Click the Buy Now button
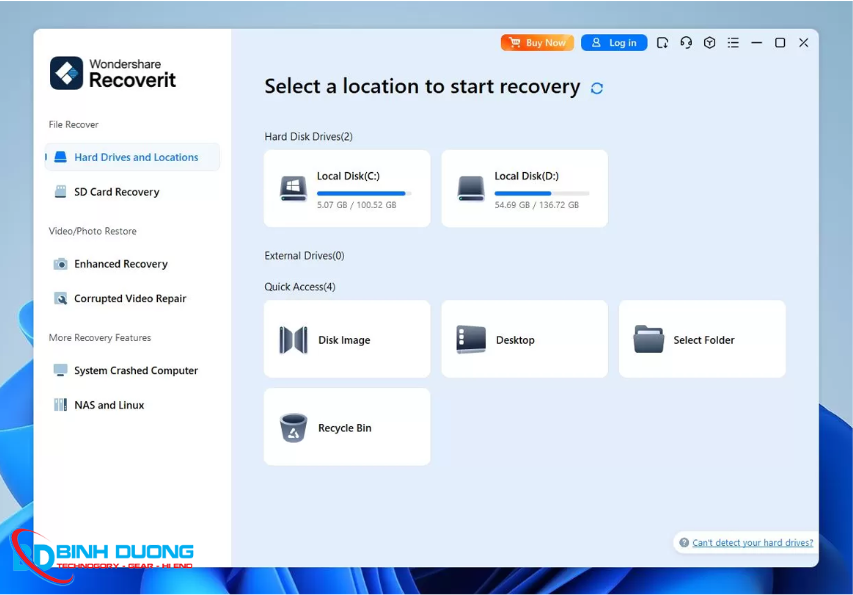Viewport: 853px width, 595px height. point(537,42)
